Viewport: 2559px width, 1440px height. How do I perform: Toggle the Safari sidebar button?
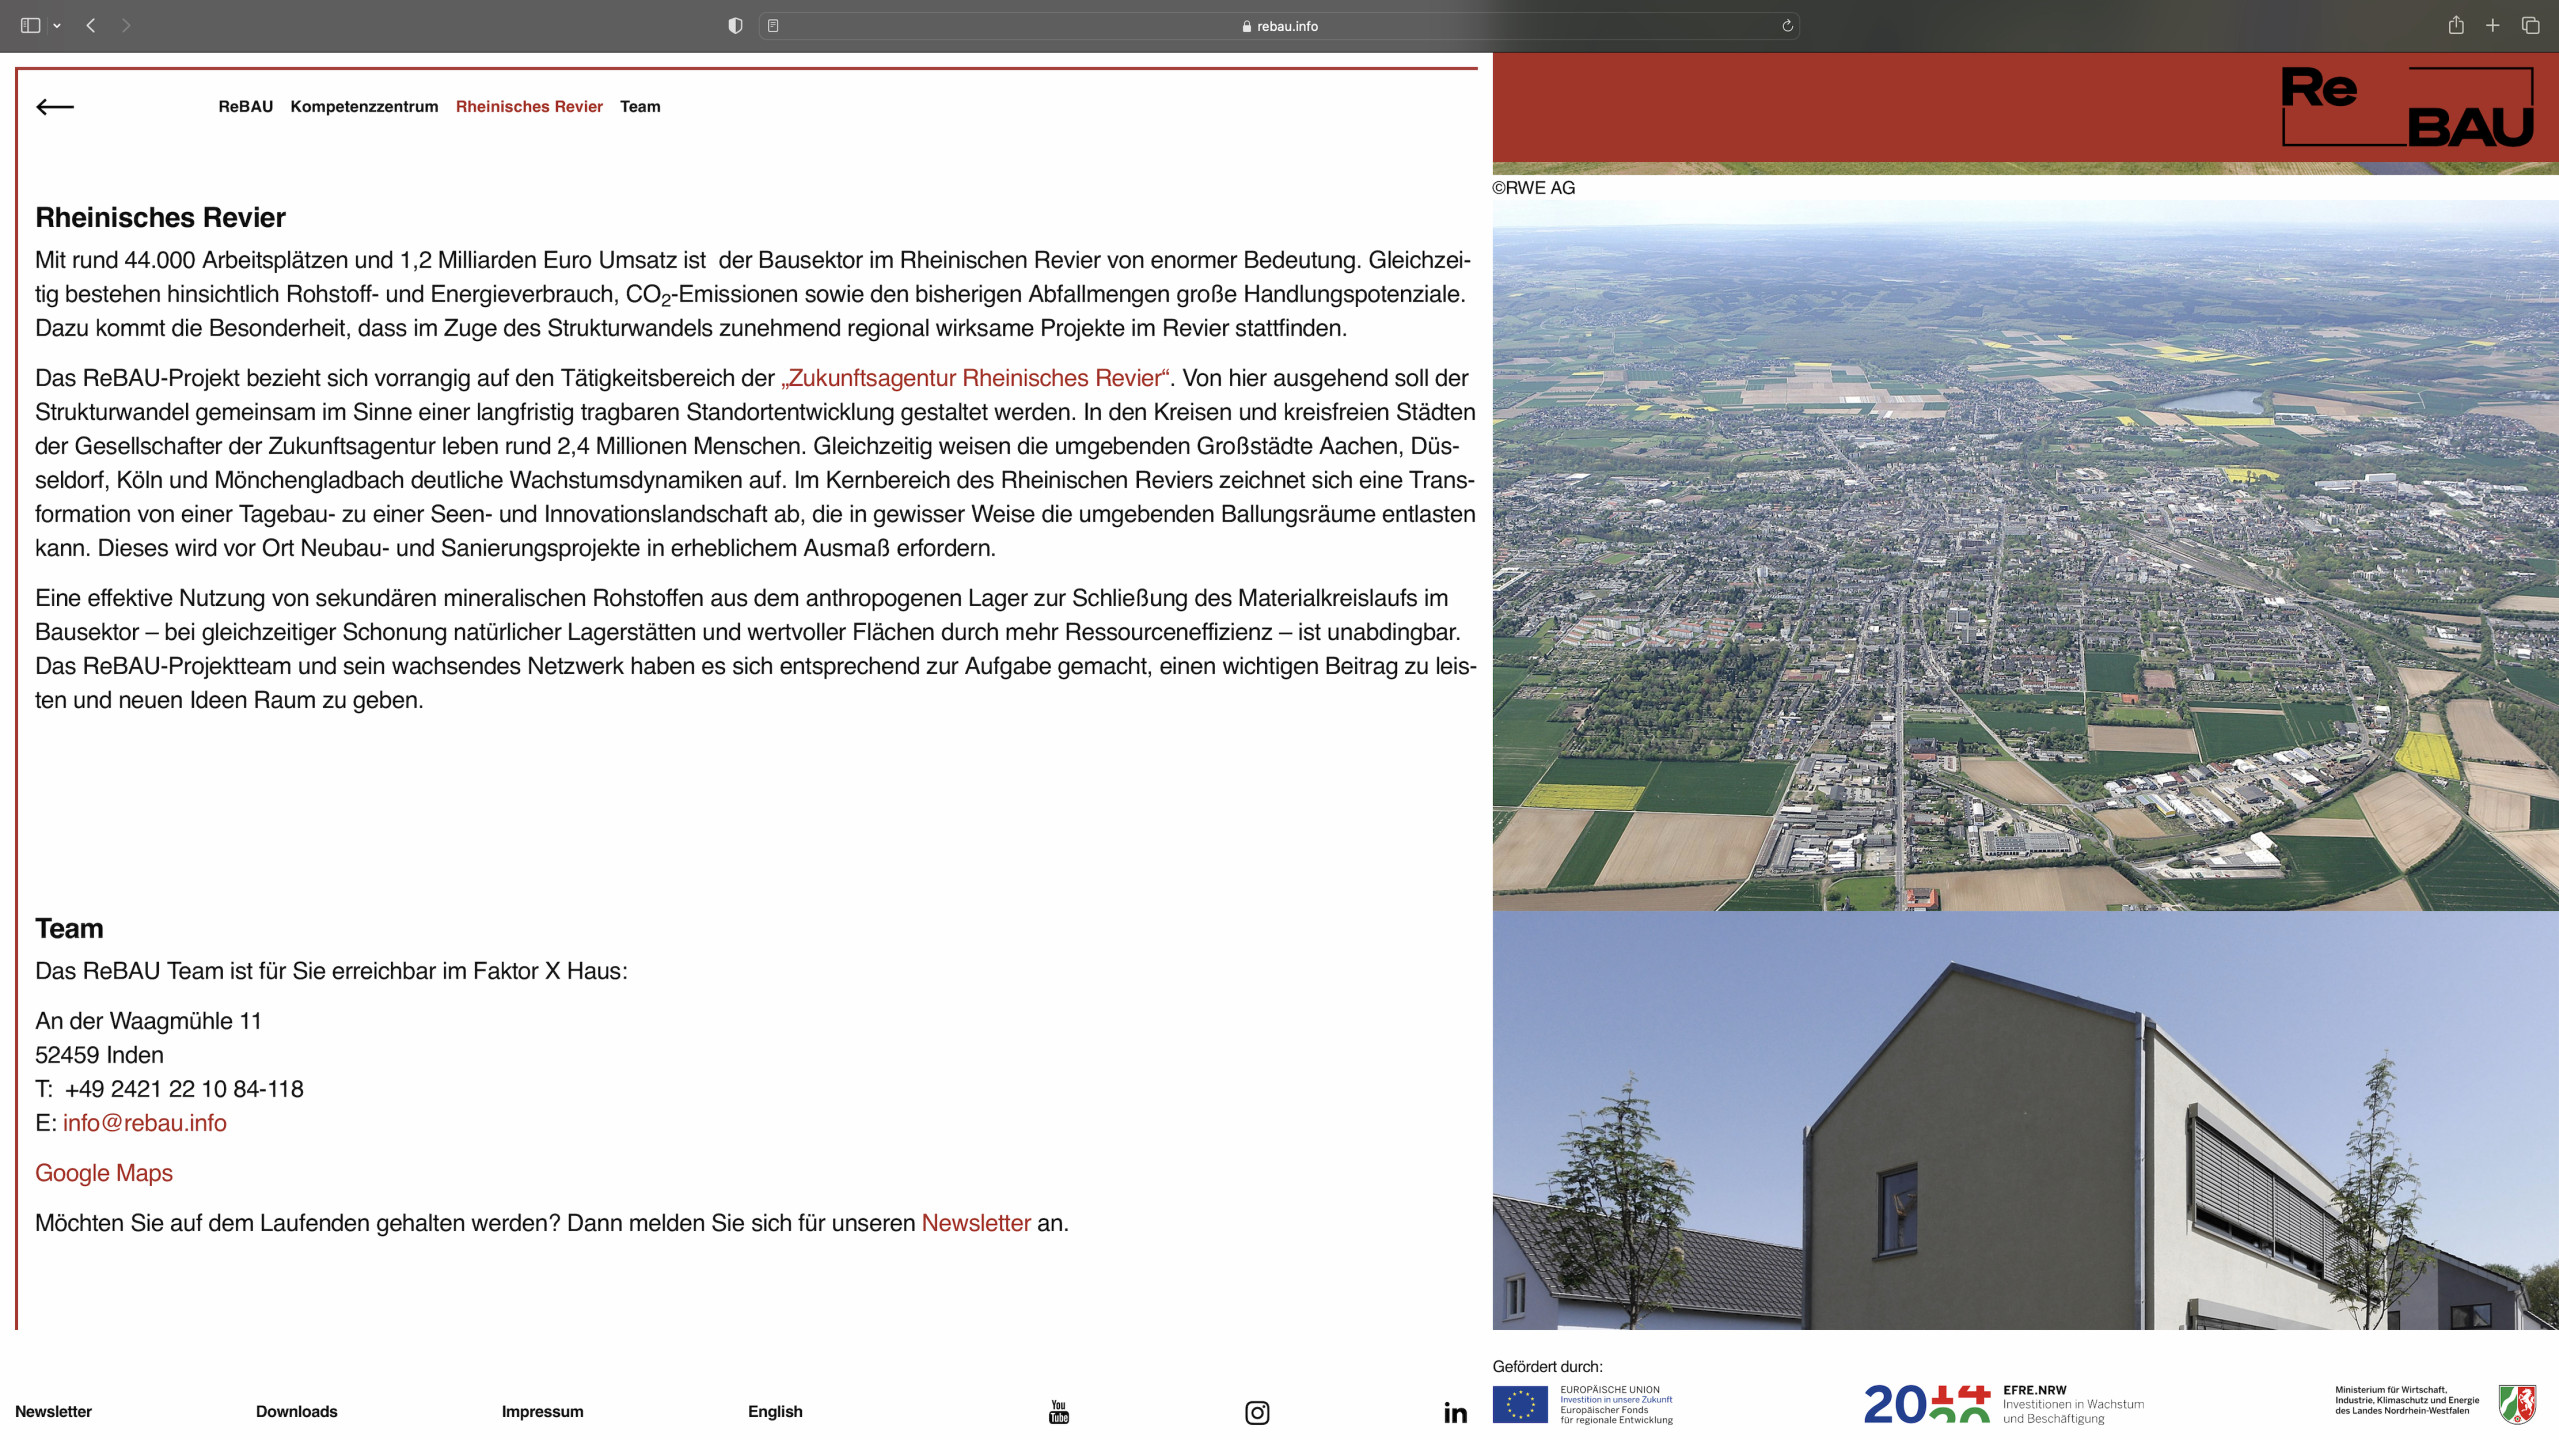coord(30,26)
